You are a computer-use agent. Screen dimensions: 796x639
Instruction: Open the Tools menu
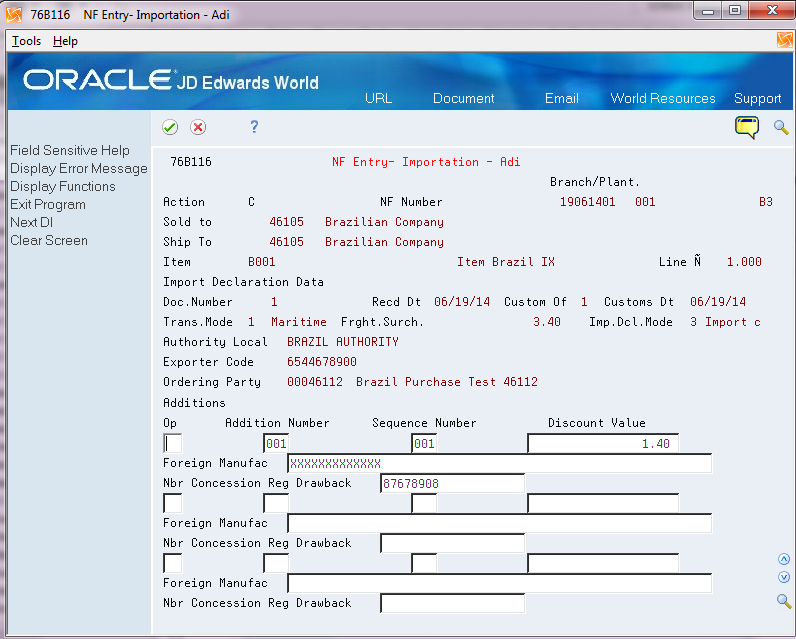coord(26,41)
